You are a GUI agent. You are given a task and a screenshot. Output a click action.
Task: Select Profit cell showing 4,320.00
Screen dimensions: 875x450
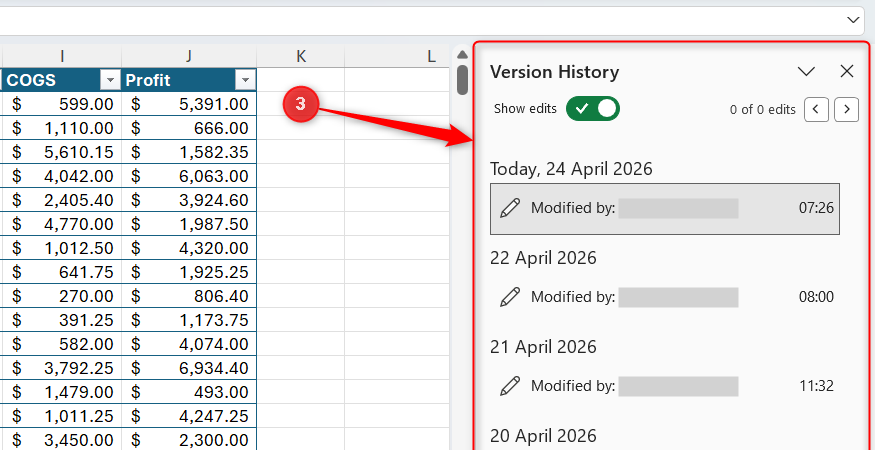pyautogui.click(x=189, y=248)
